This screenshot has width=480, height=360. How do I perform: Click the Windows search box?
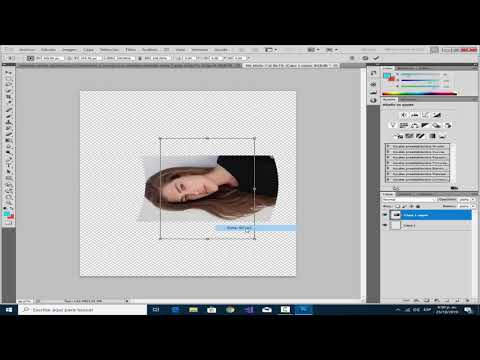[x=82, y=310]
